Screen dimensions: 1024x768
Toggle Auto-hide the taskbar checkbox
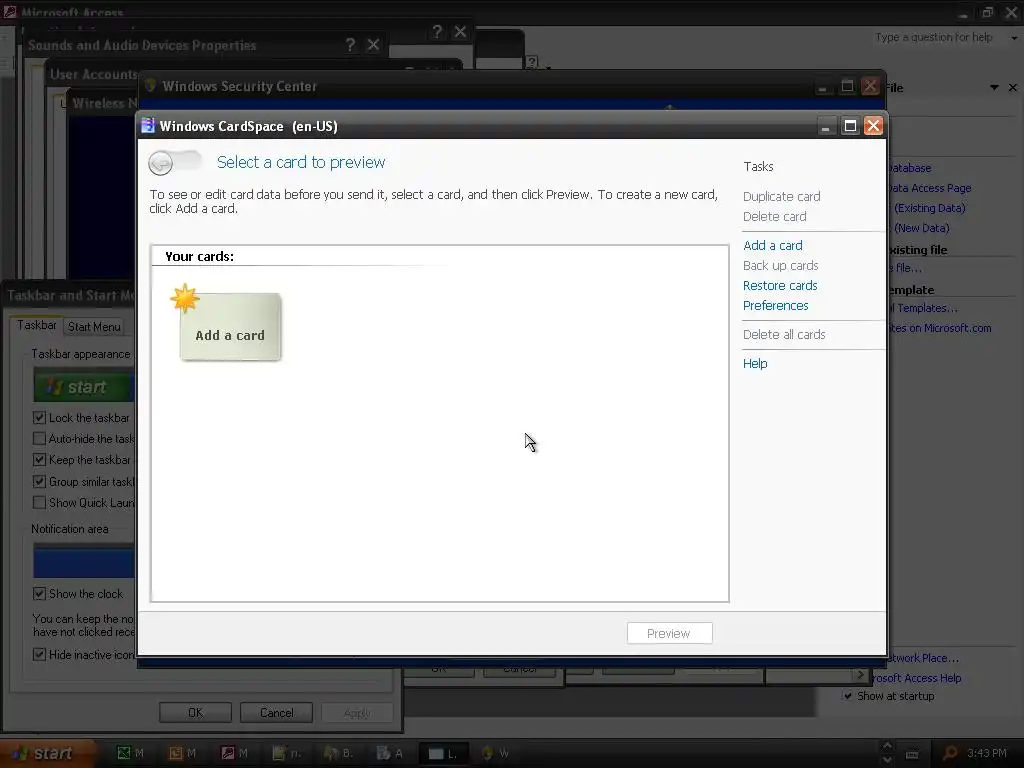[x=39, y=438]
